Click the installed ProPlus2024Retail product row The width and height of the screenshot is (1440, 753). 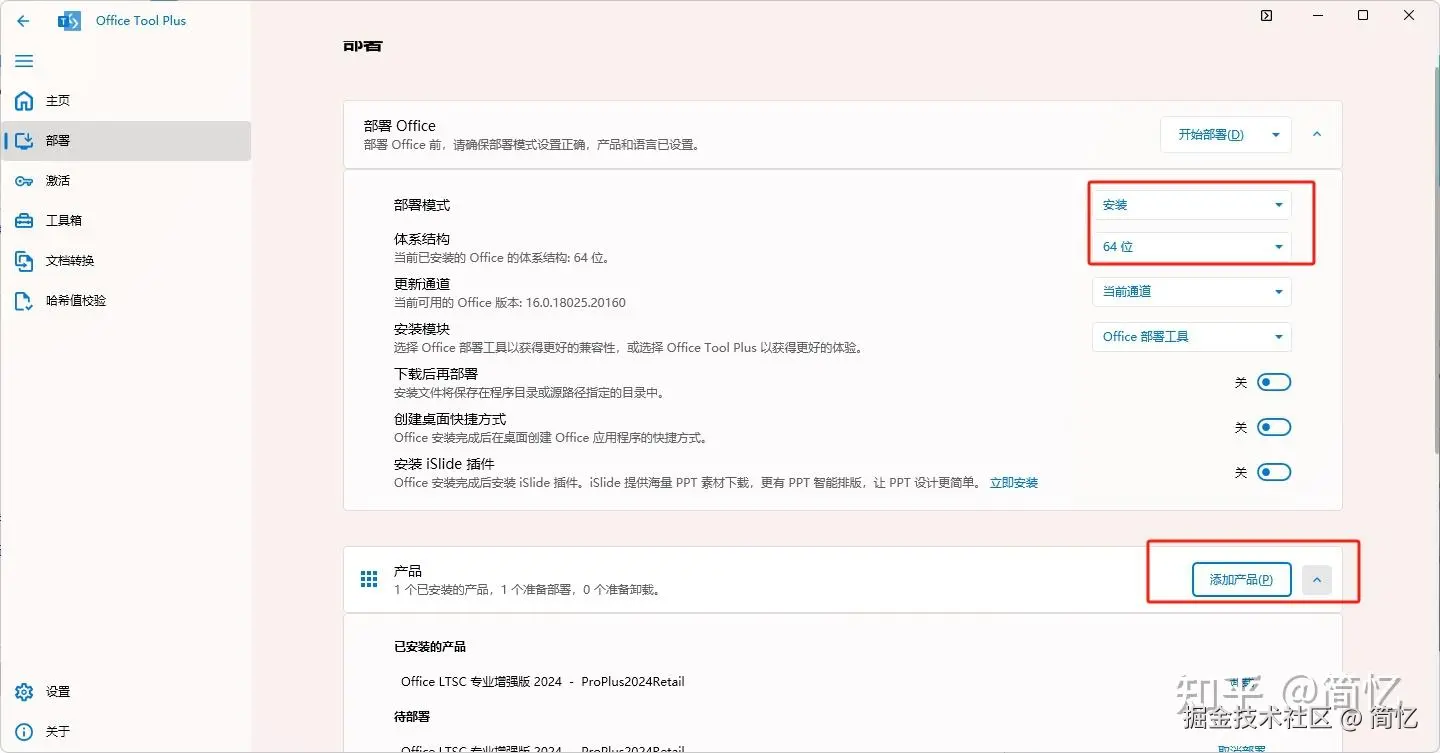[543, 681]
